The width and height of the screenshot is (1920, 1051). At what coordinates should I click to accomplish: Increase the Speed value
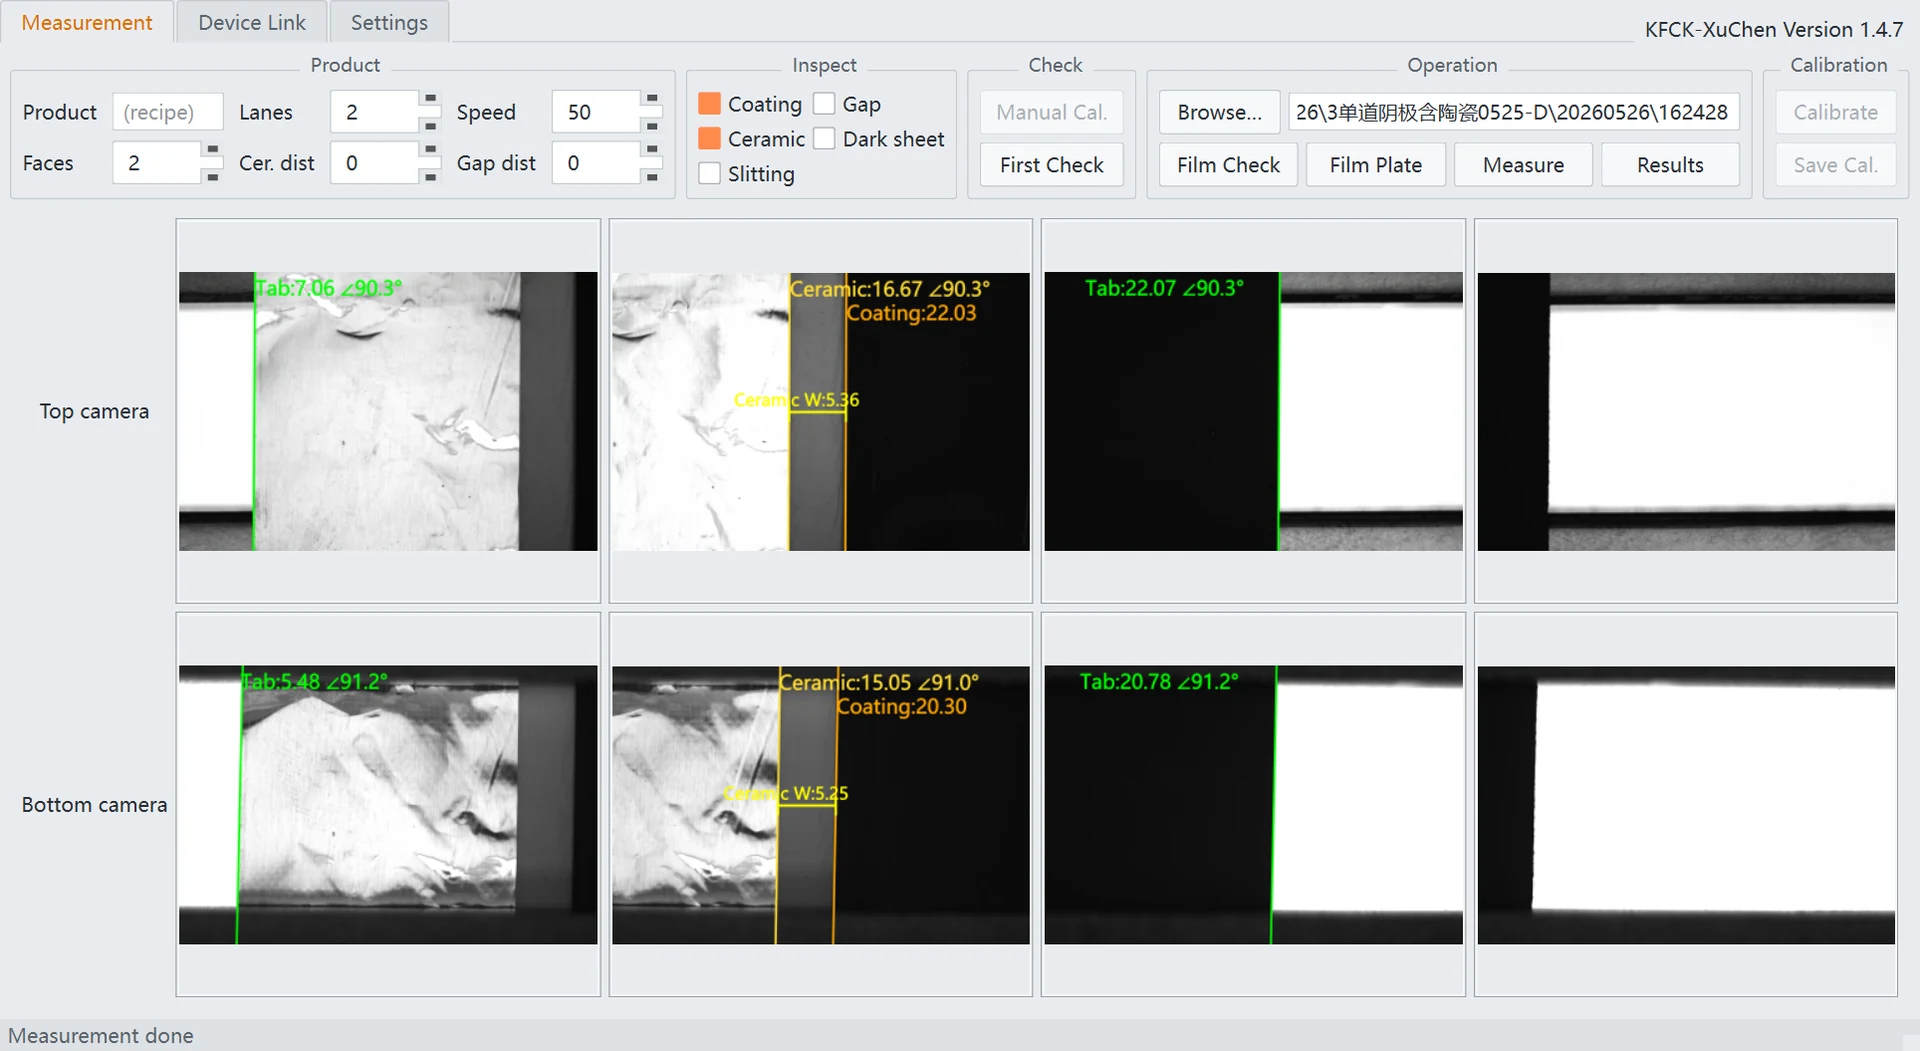[x=652, y=99]
